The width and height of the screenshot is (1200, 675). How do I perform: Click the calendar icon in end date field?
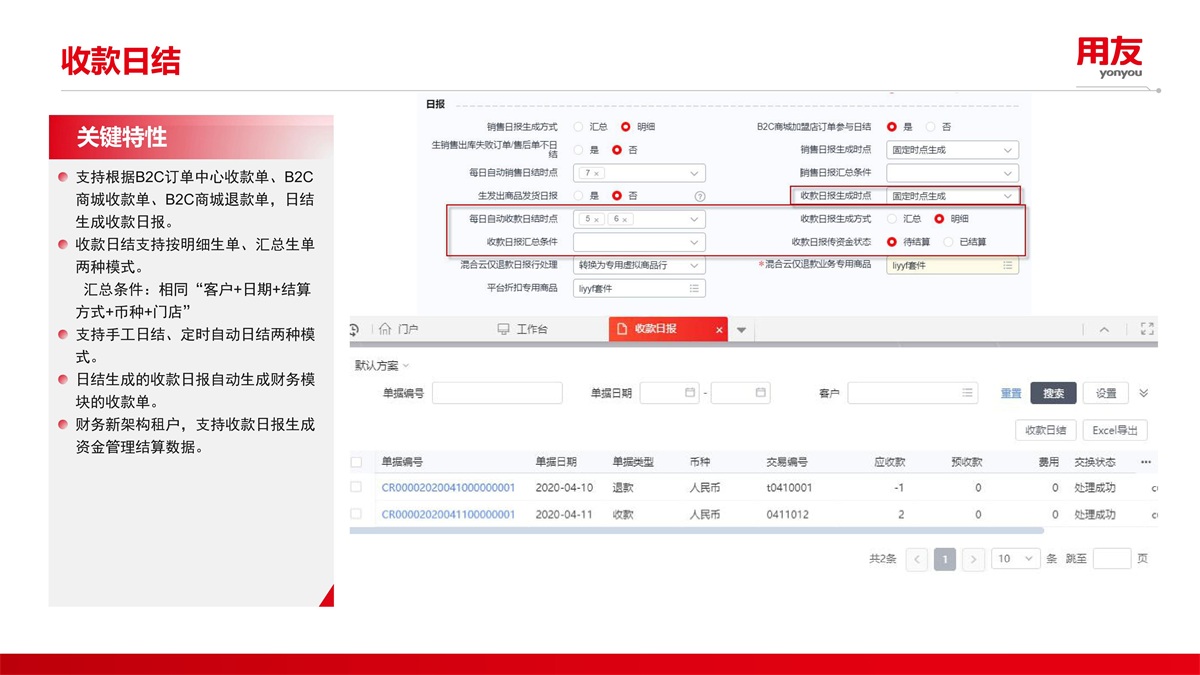tap(760, 393)
